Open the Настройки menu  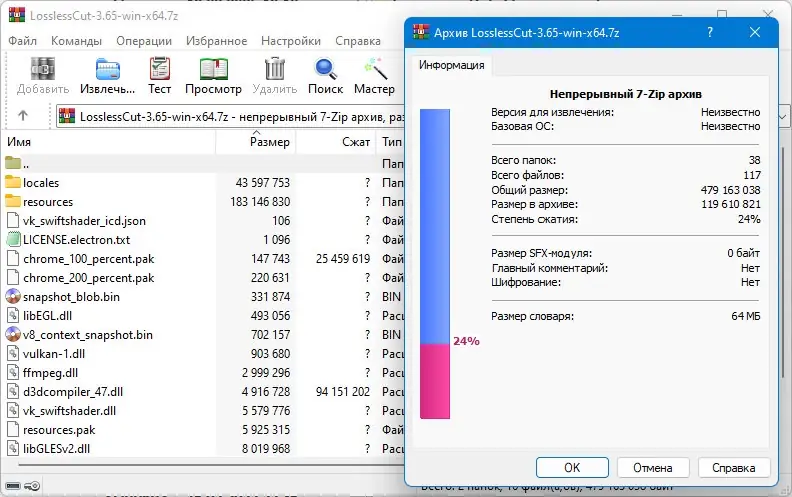291,41
